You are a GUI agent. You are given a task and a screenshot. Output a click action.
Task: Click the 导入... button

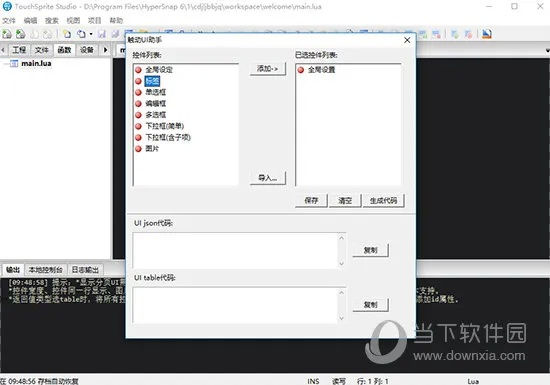tap(268, 178)
